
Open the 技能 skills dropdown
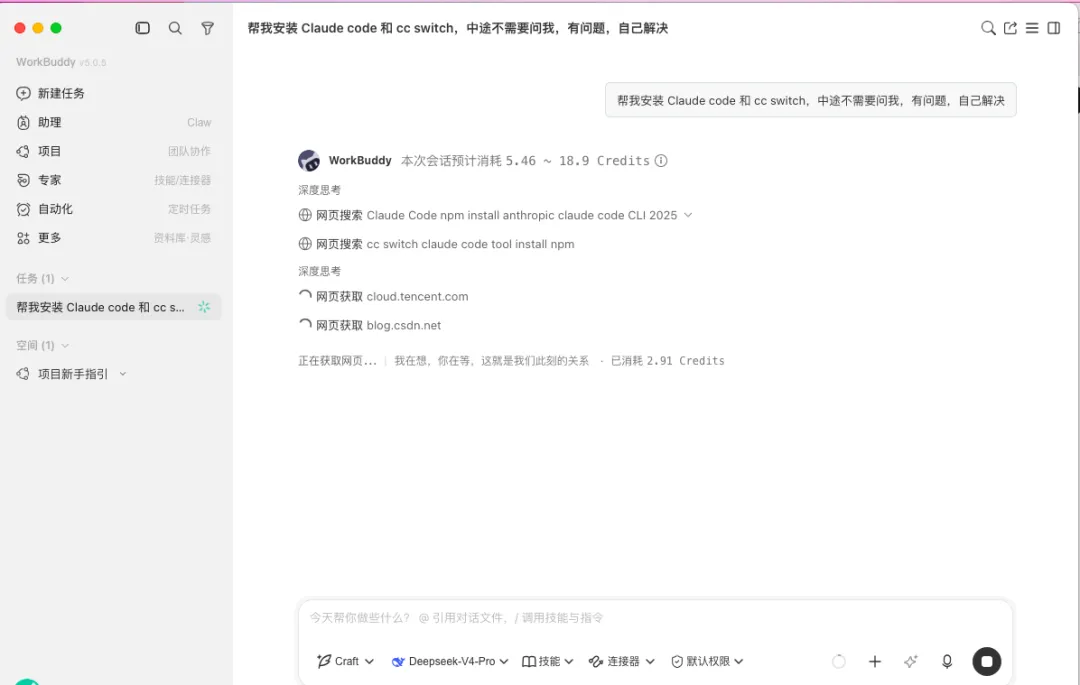coord(548,662)
